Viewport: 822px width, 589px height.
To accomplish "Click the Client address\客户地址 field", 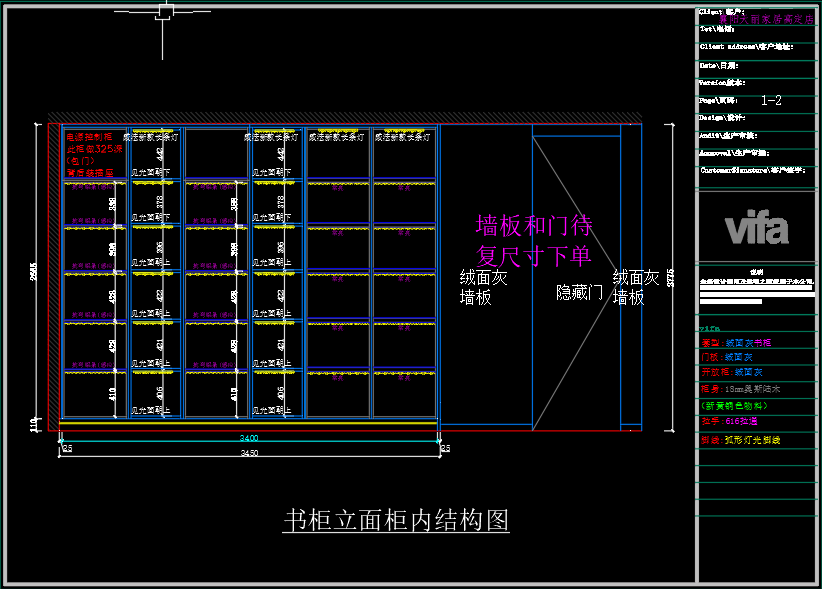I will [746, 46].
